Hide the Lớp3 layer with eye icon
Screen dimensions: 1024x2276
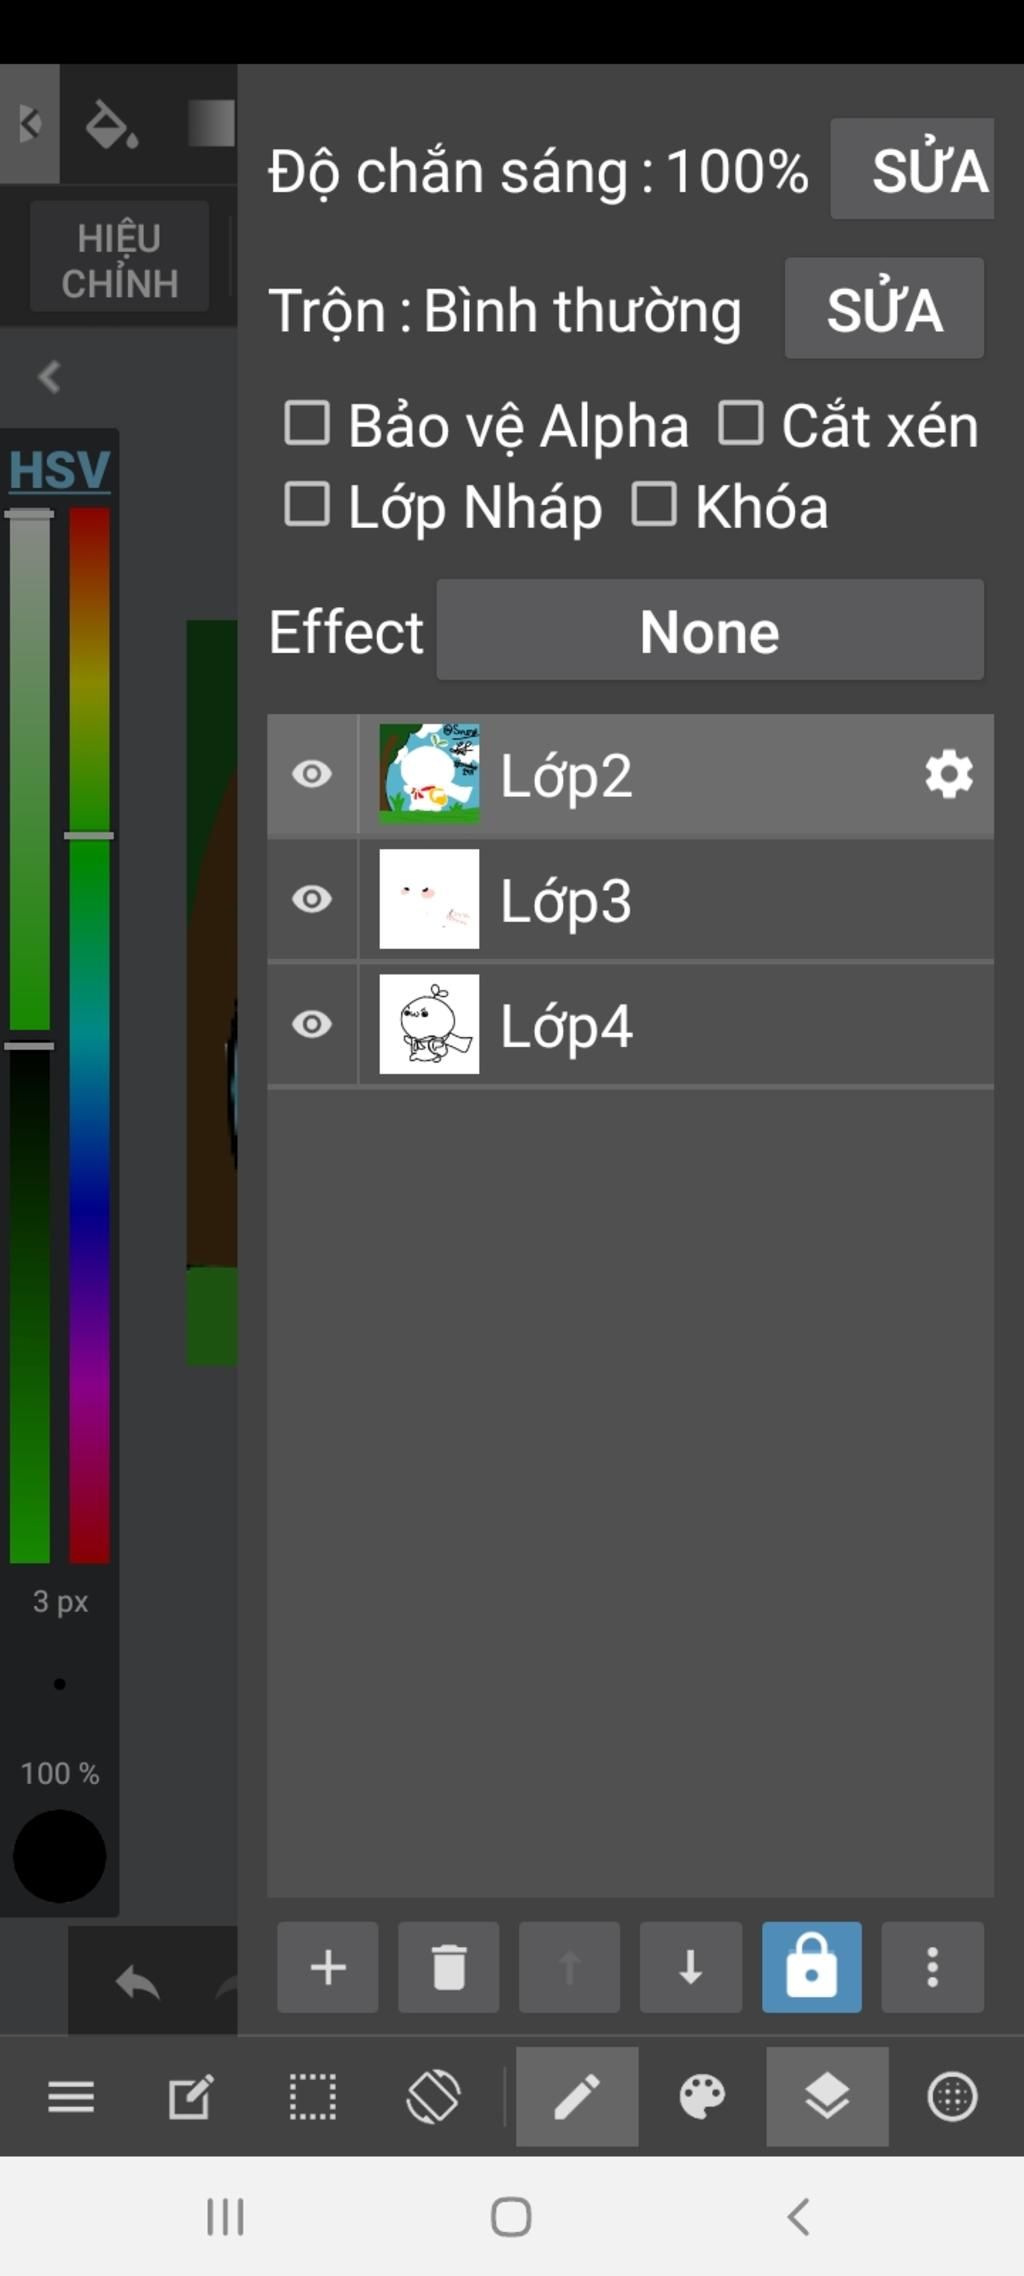click(x=312, y=900)
